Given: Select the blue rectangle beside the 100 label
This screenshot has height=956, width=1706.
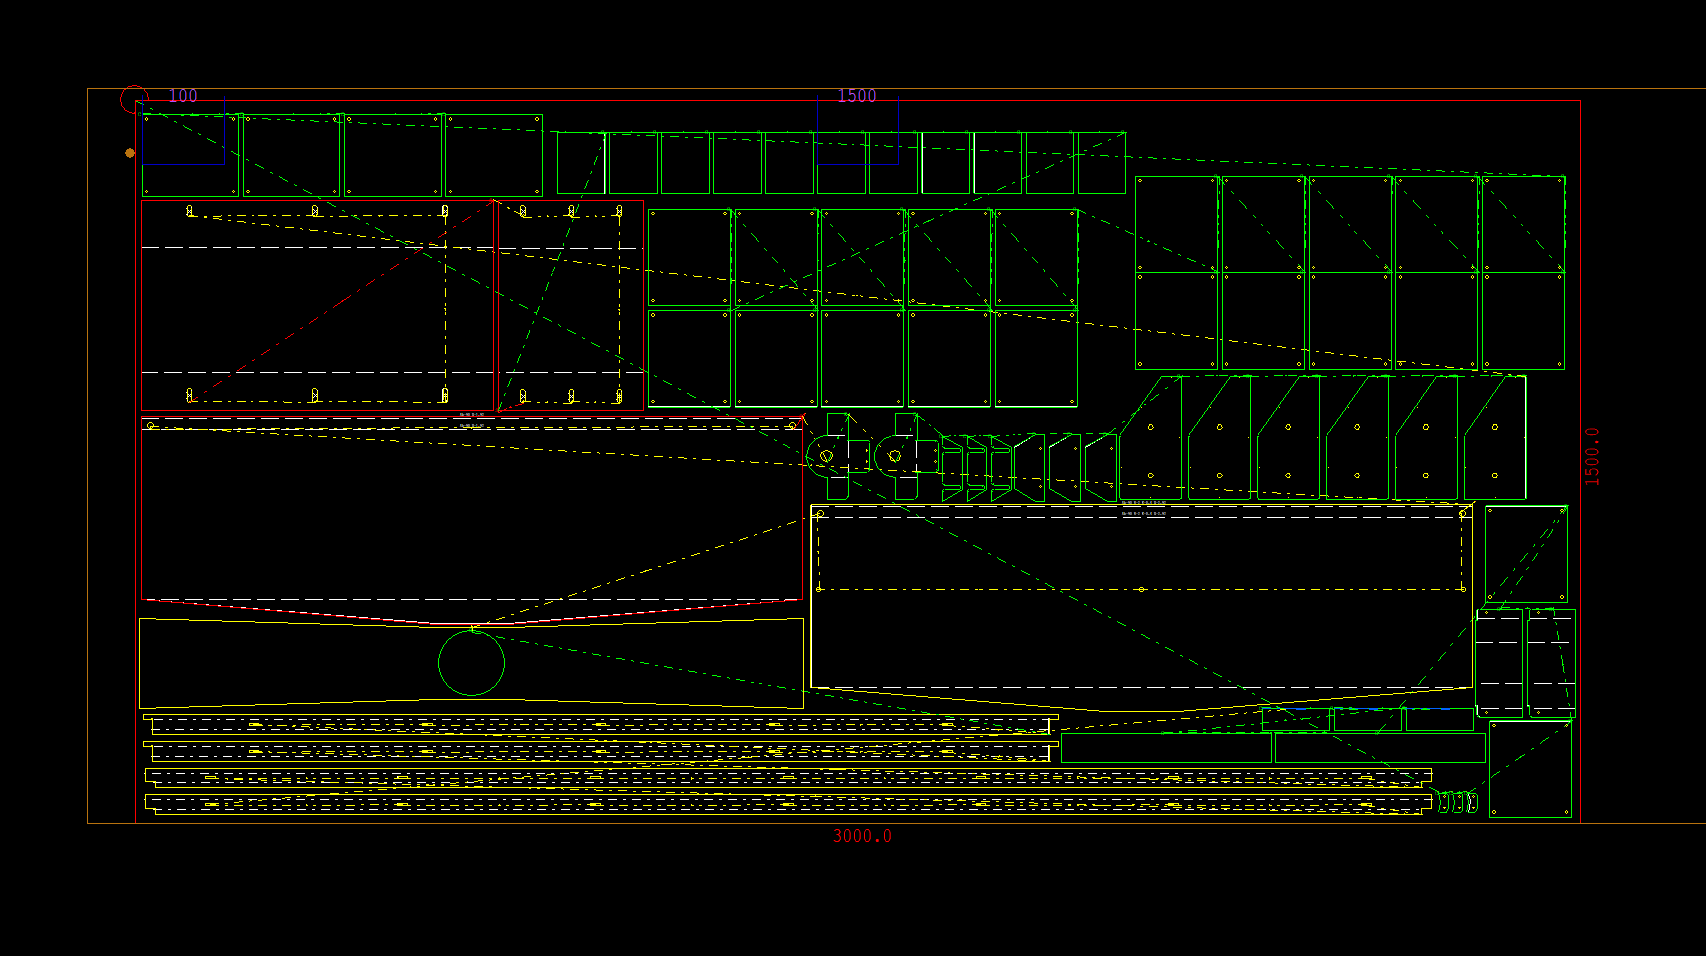Looking at the screenshot, I should tap(183, 131).
